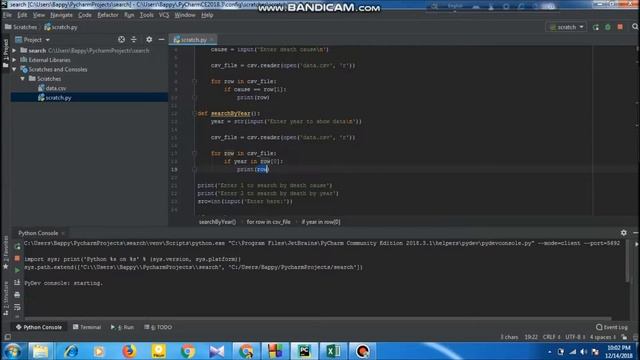Collapse the Scratches folder
The image size is (640, 360).
point(23,79)
